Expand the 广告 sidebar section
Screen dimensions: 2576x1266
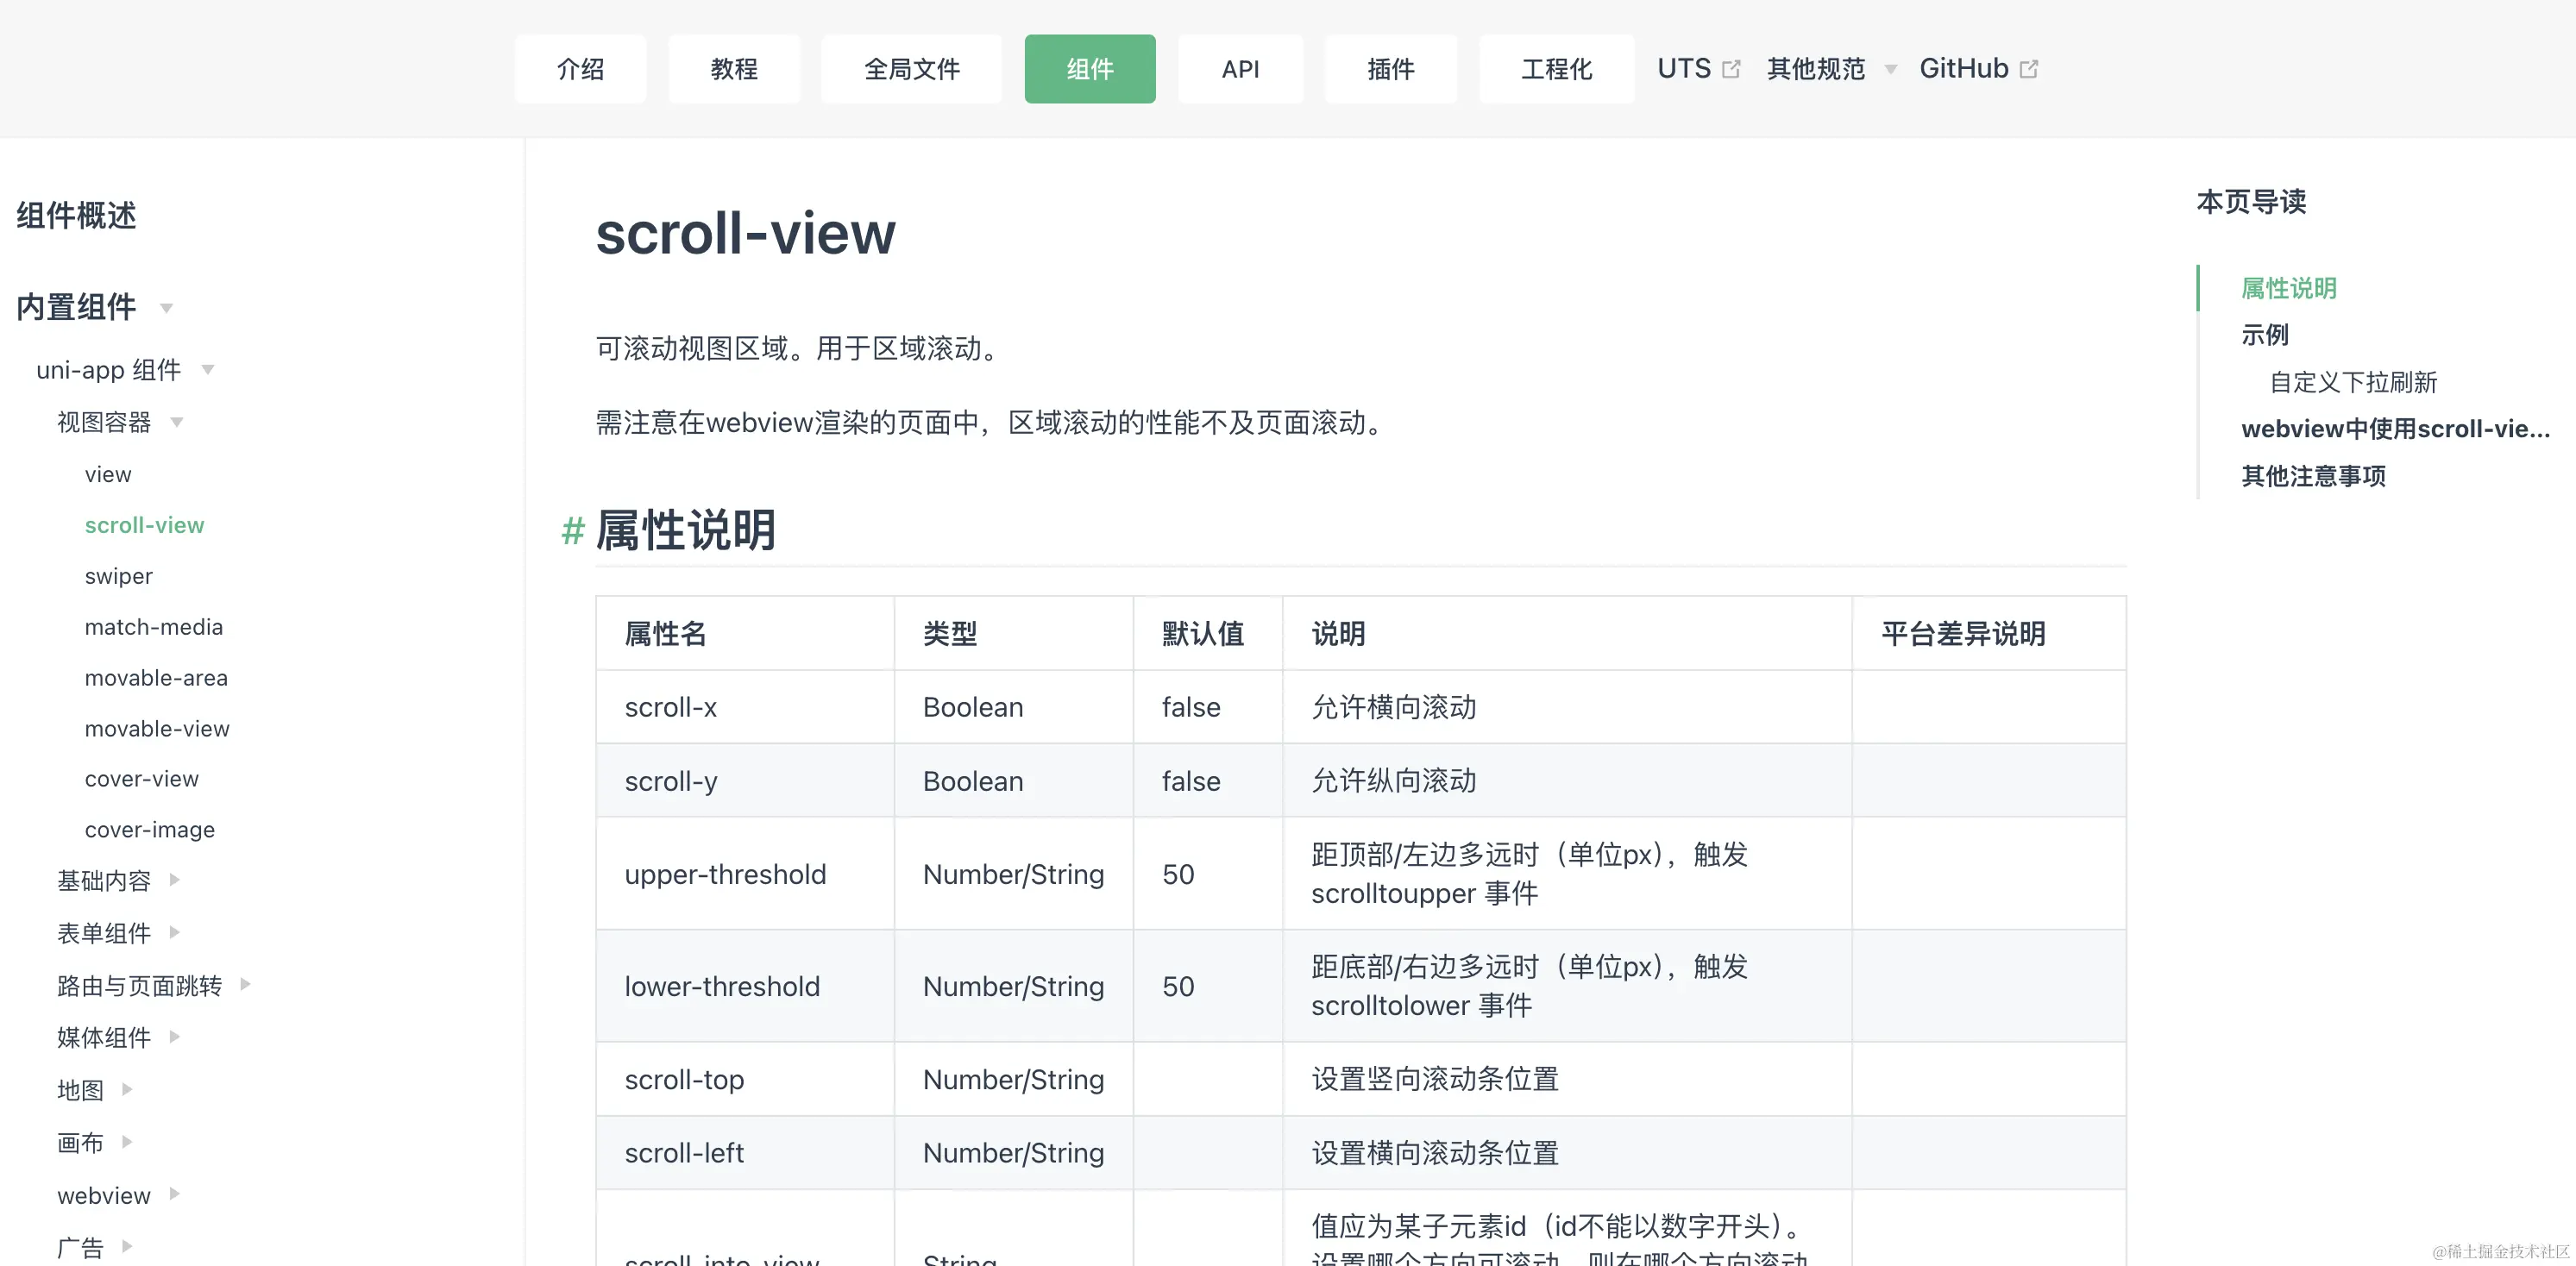click(127, 1246)
